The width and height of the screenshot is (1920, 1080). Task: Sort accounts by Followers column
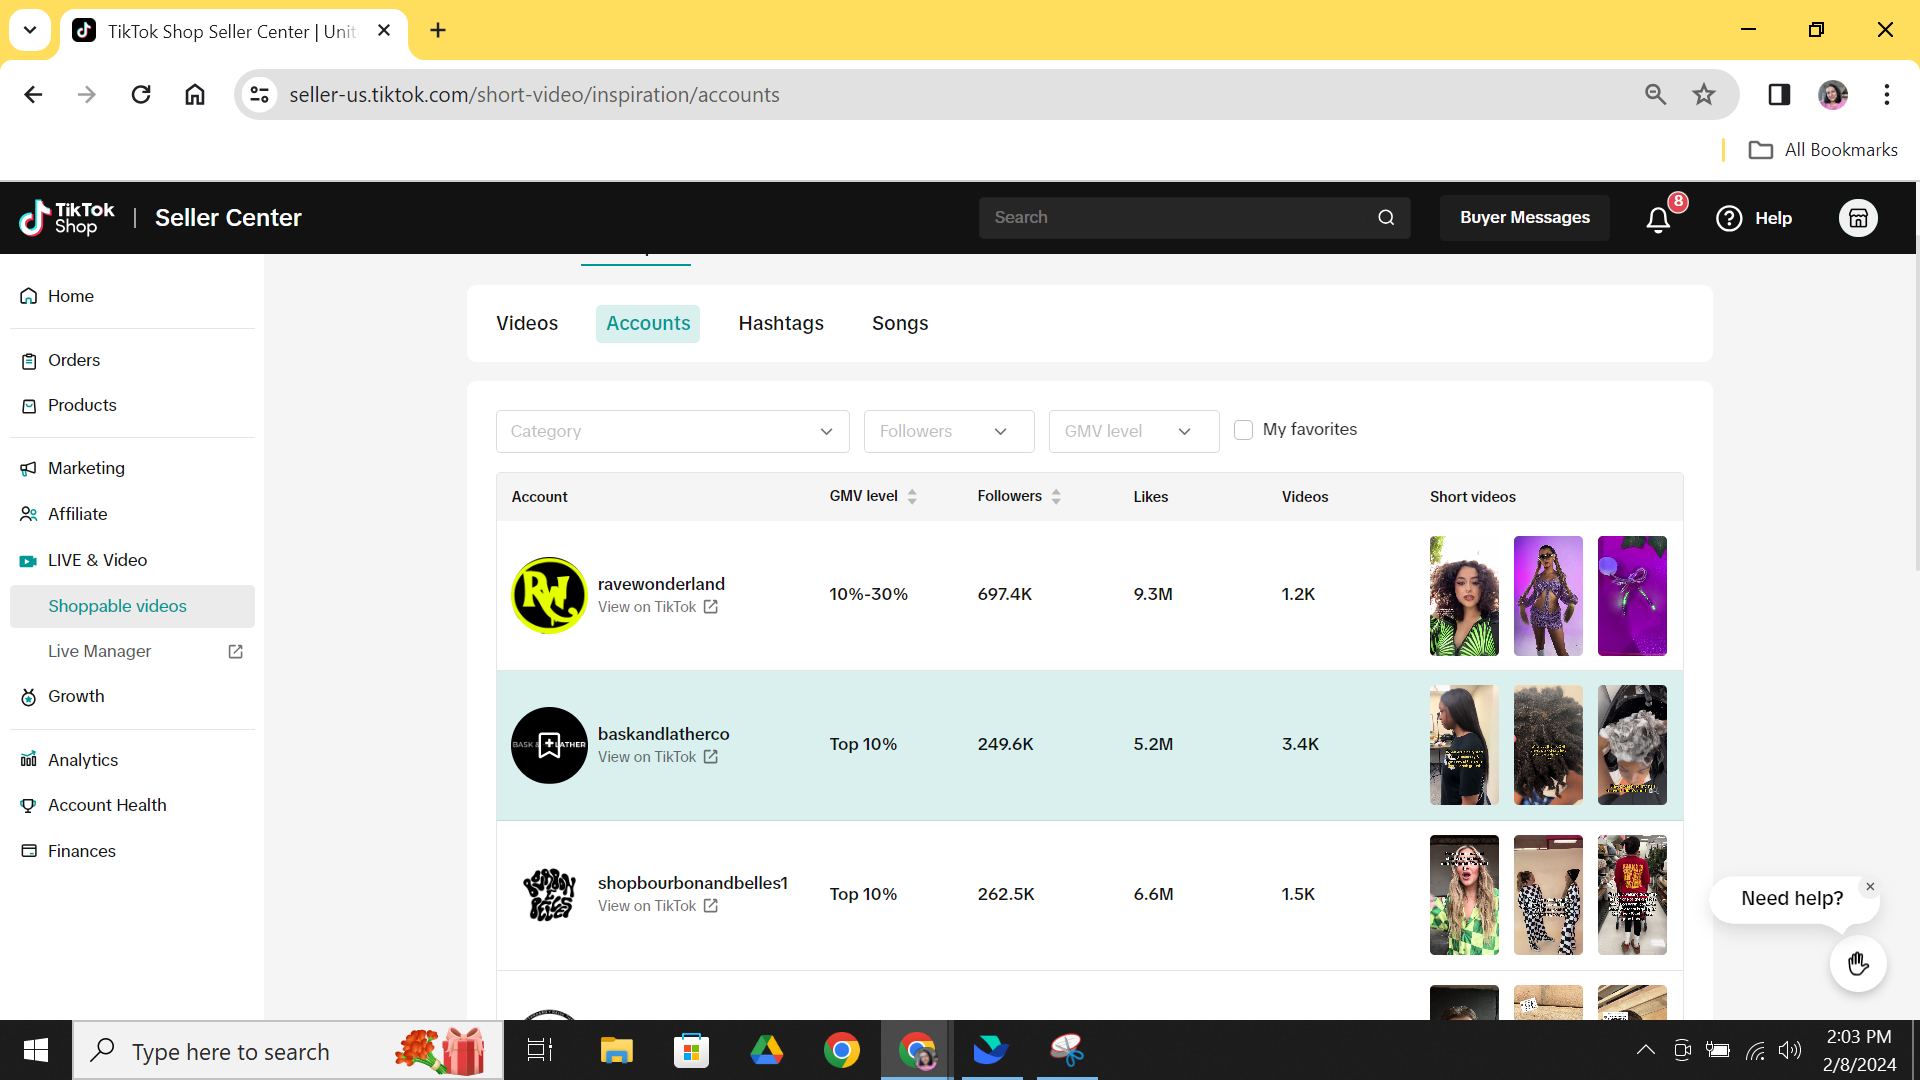point(1056,497)
